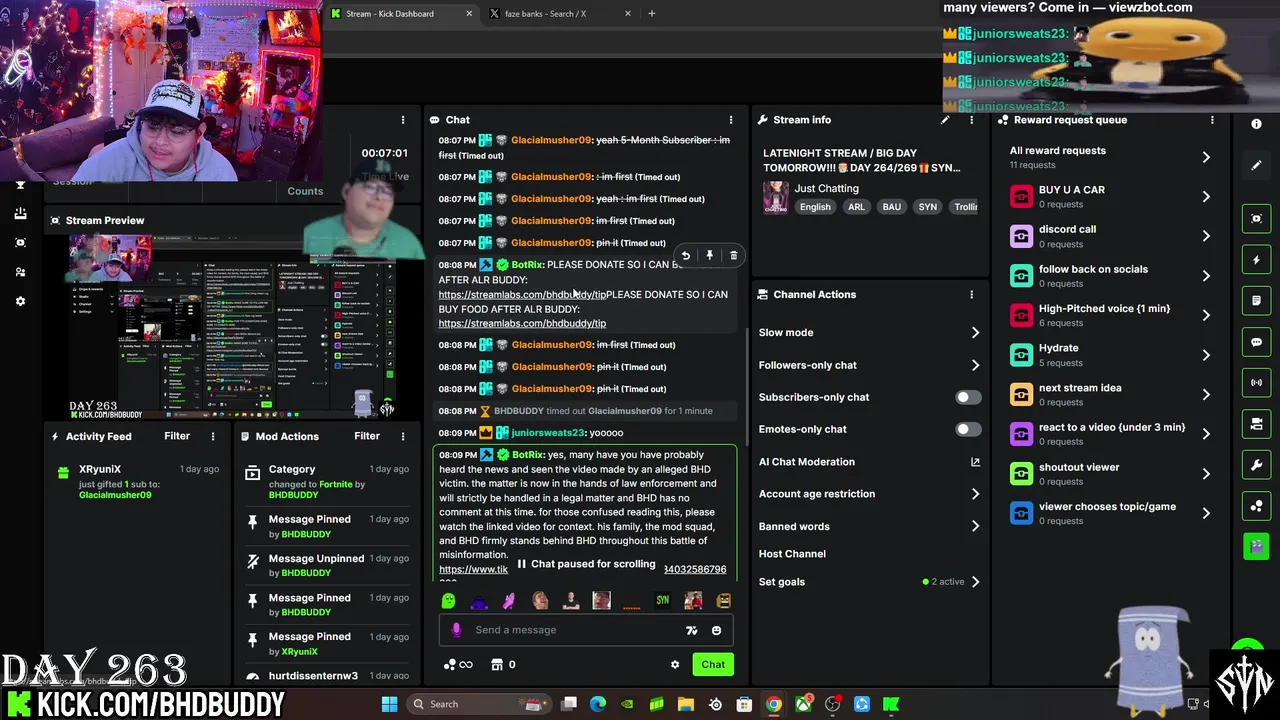1280x720 pixels.
Task: Open Mod Actions Filter
Action: (367, 436)
